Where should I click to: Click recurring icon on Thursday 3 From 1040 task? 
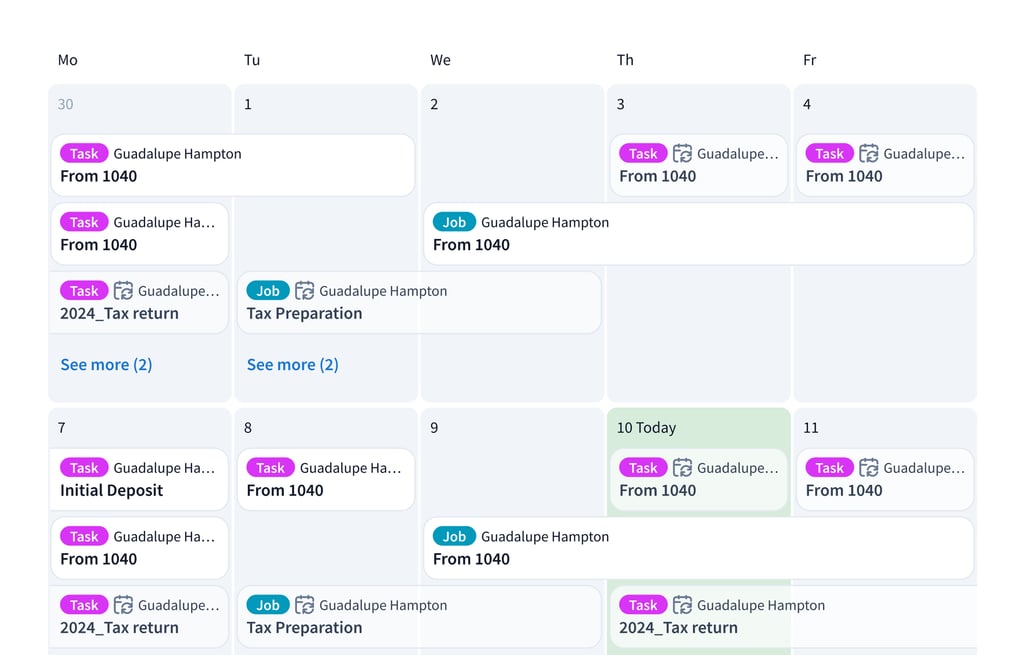682,153
